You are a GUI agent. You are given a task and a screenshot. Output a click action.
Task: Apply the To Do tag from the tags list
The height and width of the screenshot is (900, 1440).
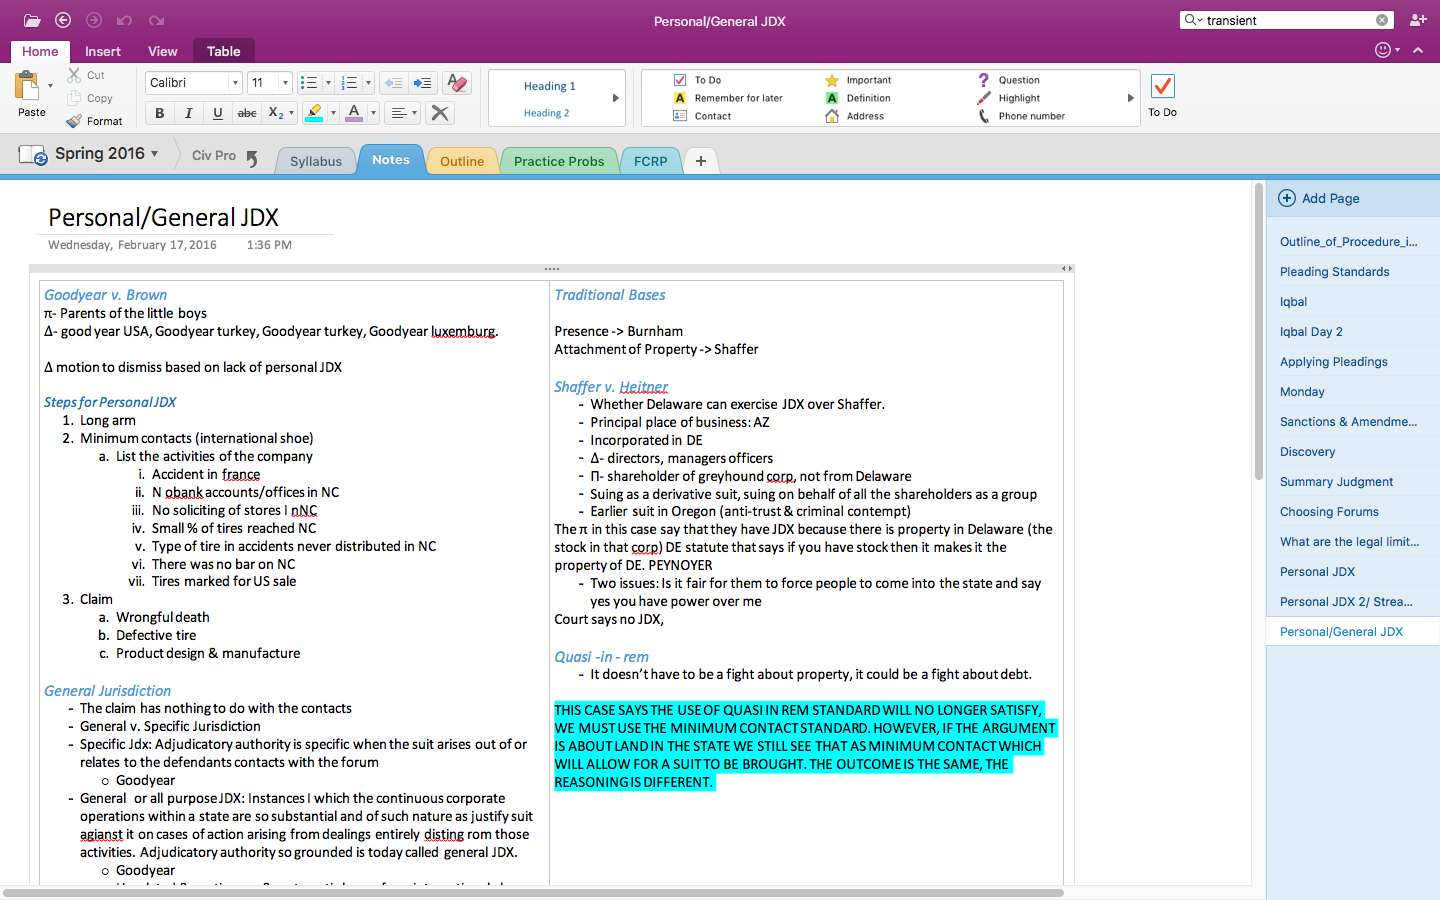708,80
